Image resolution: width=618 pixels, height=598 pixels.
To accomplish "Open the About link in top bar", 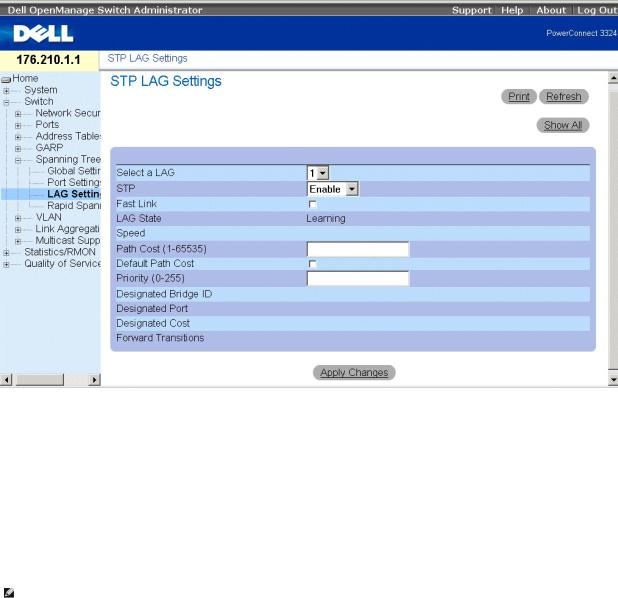I will tap(551, 10).
